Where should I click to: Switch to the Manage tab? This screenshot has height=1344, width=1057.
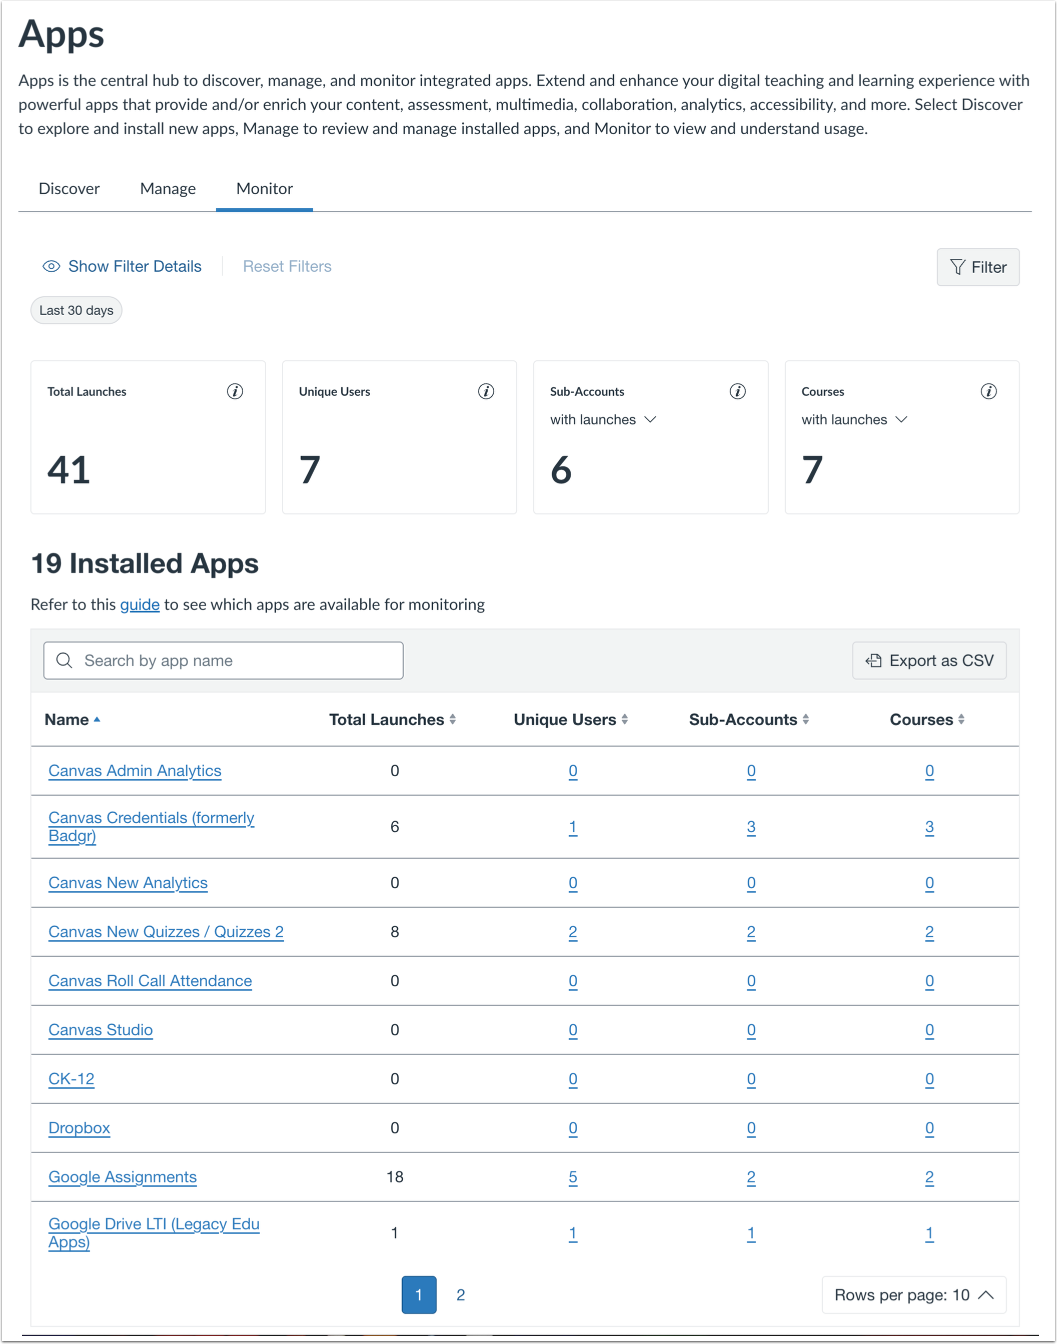click(167, 188)
